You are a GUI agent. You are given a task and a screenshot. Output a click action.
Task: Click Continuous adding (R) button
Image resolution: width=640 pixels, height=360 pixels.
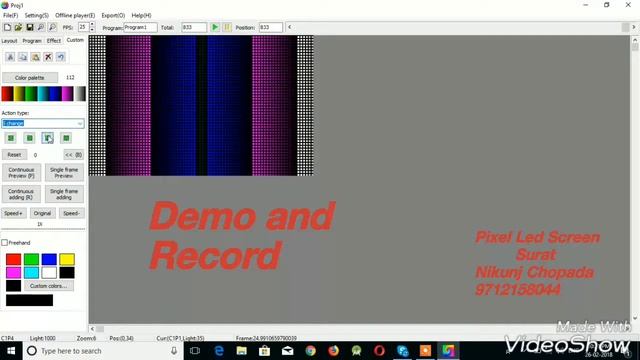coord(21,194)
